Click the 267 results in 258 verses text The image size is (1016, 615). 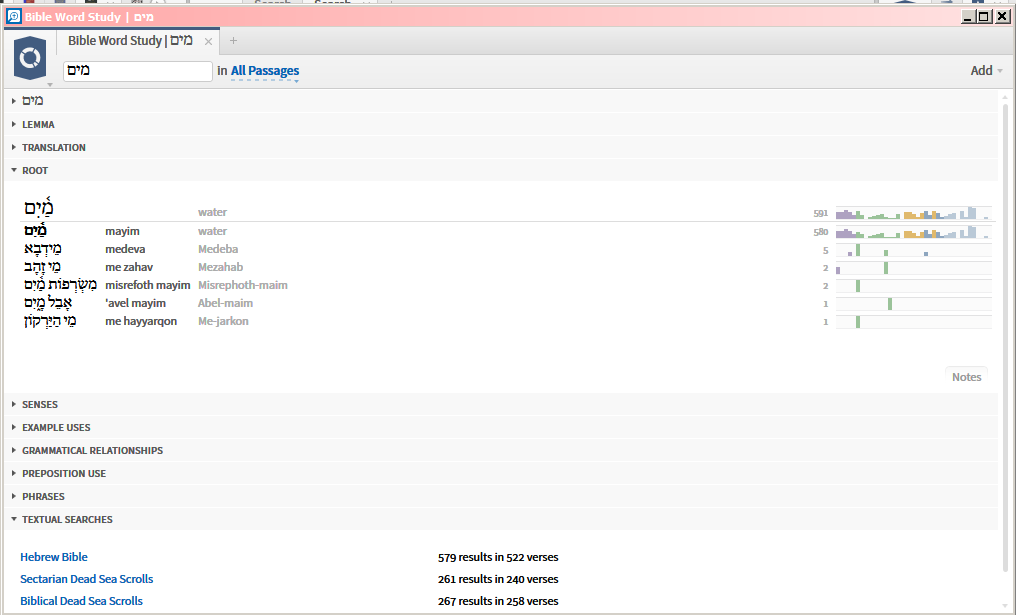click(498, 601)
